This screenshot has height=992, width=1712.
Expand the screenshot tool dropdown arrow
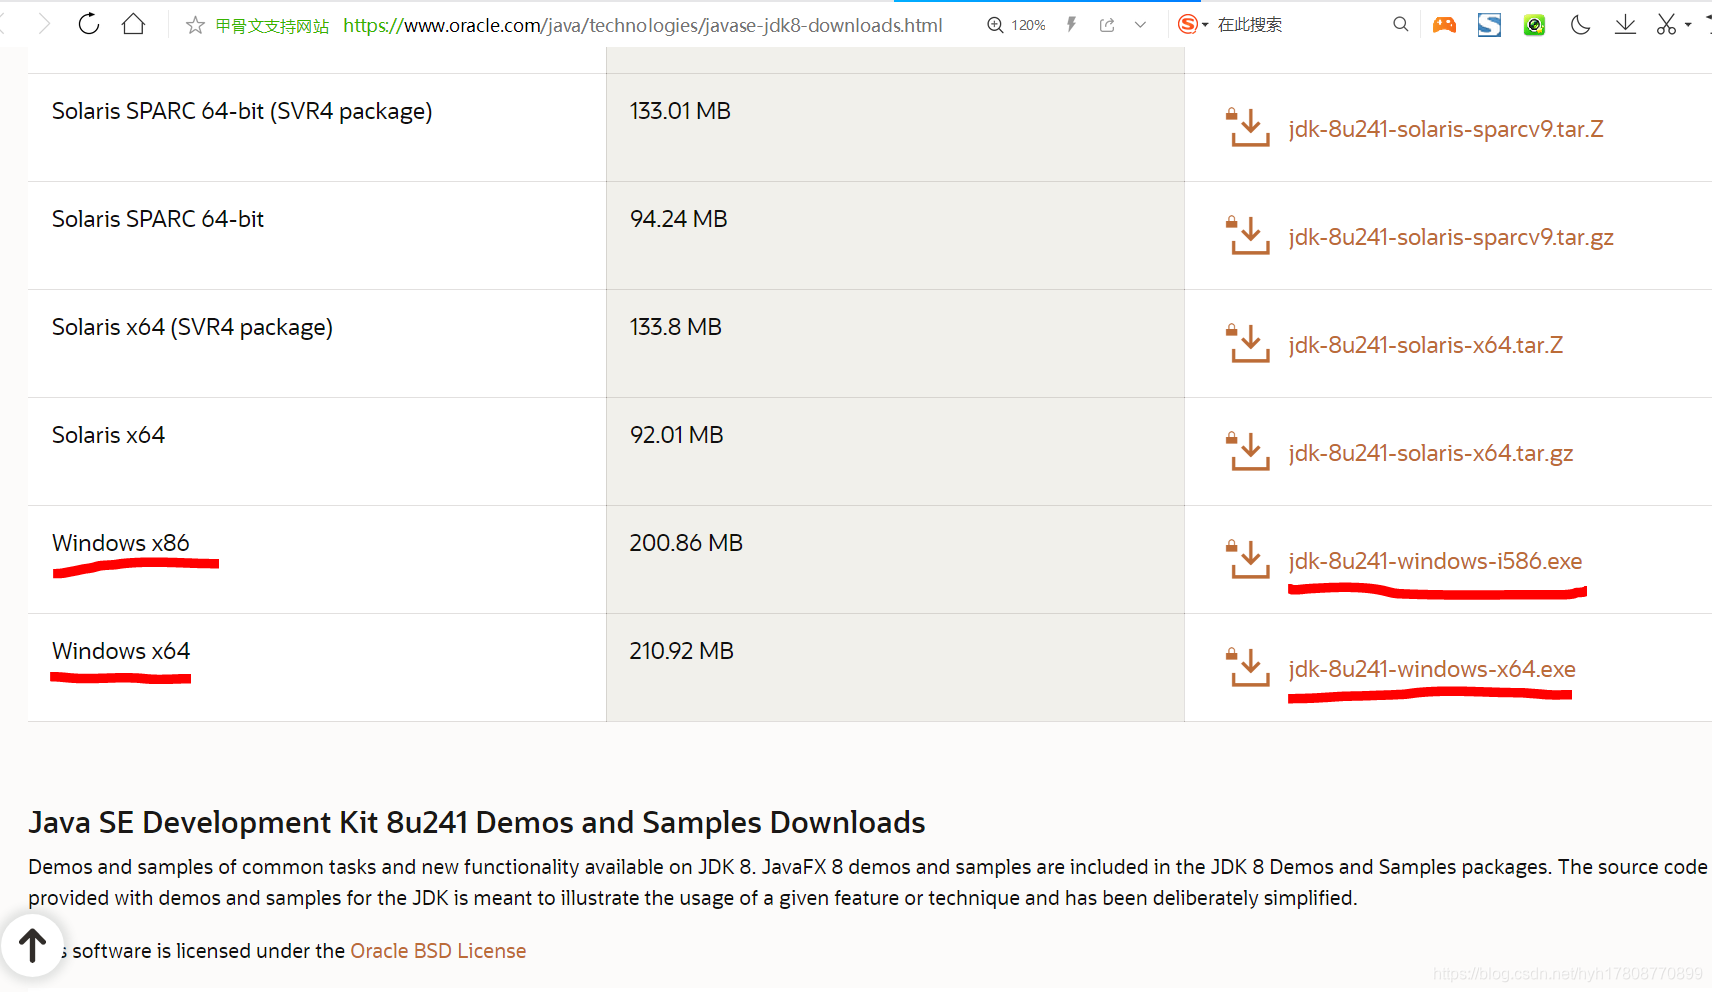[1688, 25]
